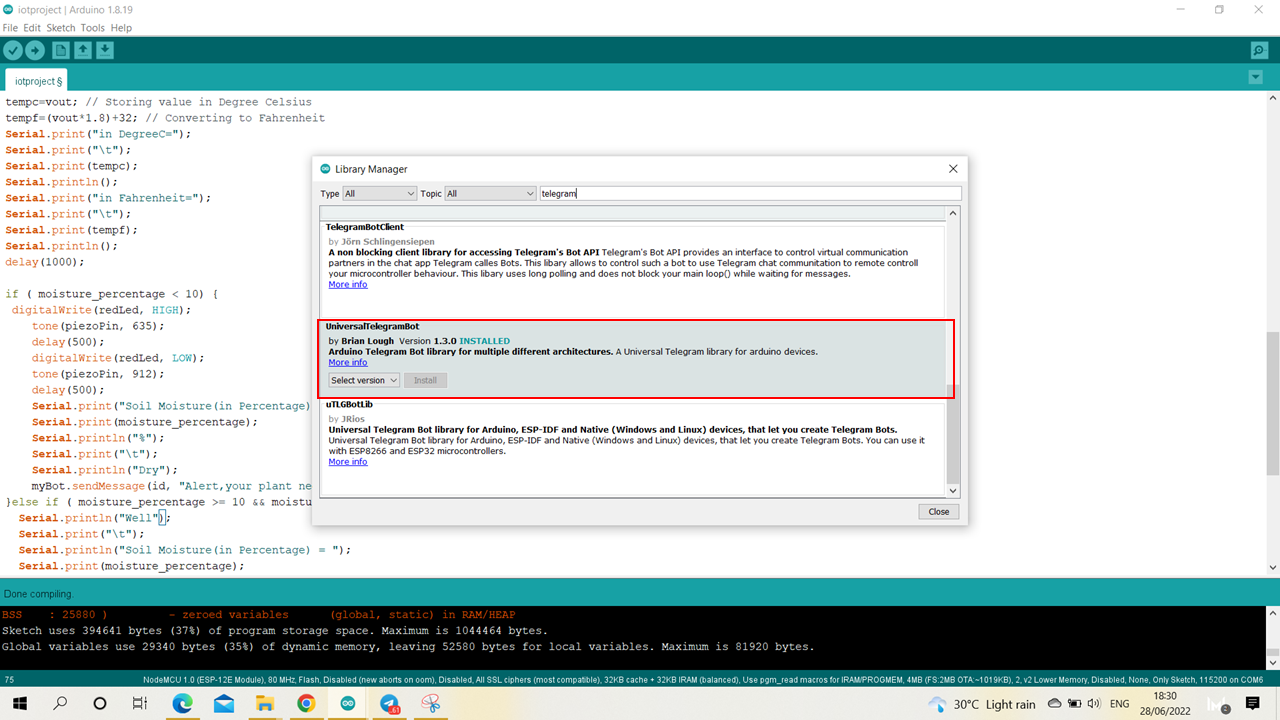Click the library list scroll down arrow
The image size is (1280, 720).
pos(953,491)
